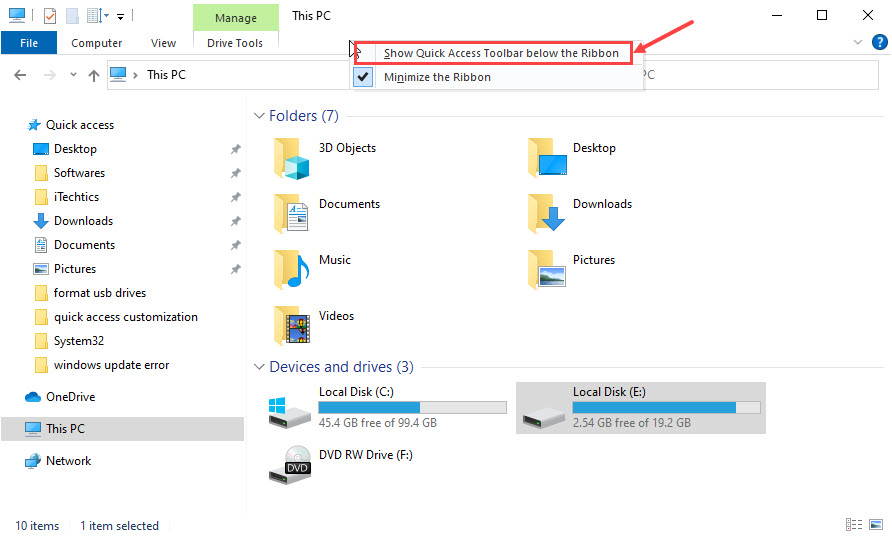Open the iTechtics pinned folder
This screenshot has height=538, width=892.
76,196
